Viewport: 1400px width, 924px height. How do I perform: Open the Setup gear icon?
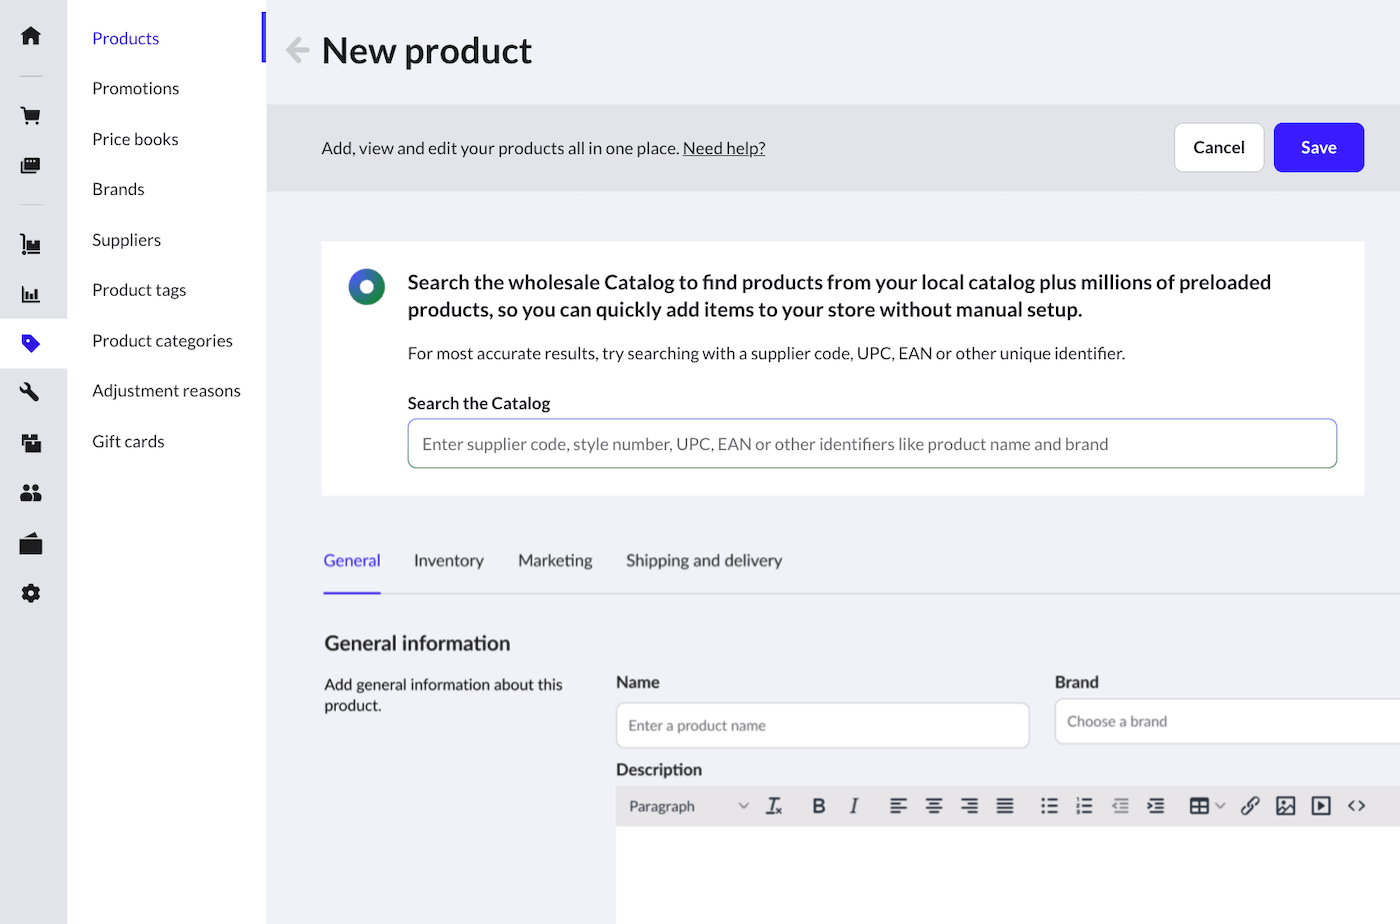point(31,593)
